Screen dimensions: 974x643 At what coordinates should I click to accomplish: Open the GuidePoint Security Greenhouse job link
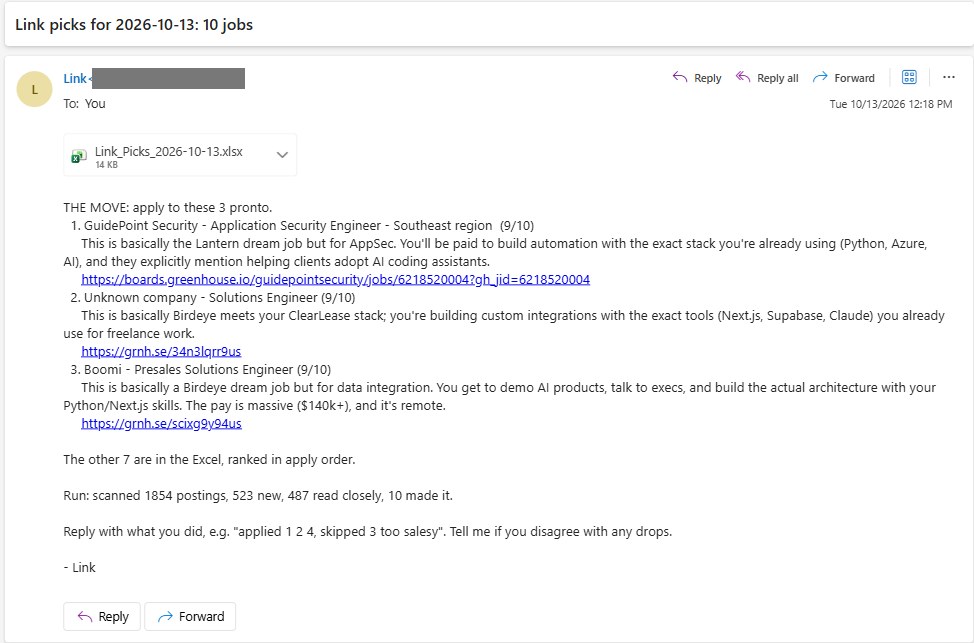335,280
